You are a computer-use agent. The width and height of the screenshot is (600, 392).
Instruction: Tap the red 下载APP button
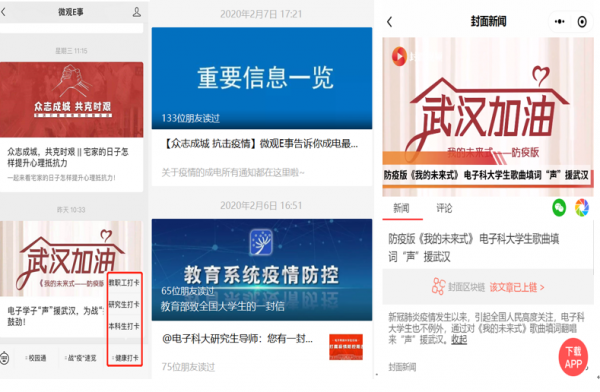click(573, 358)
